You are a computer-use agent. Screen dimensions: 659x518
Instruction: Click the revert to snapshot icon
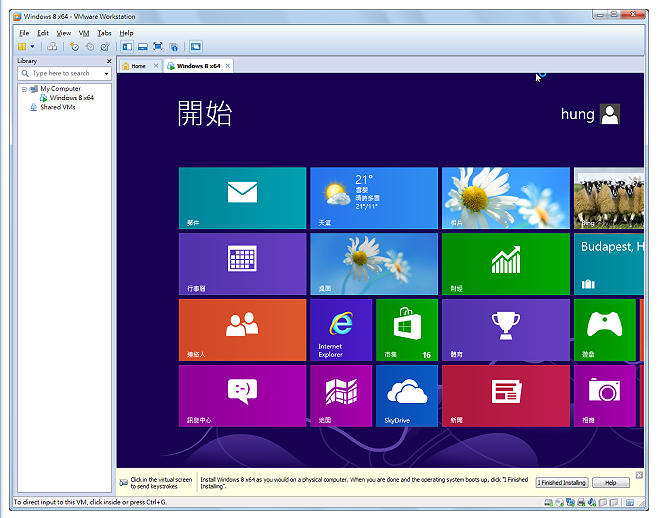click(90, 47)
